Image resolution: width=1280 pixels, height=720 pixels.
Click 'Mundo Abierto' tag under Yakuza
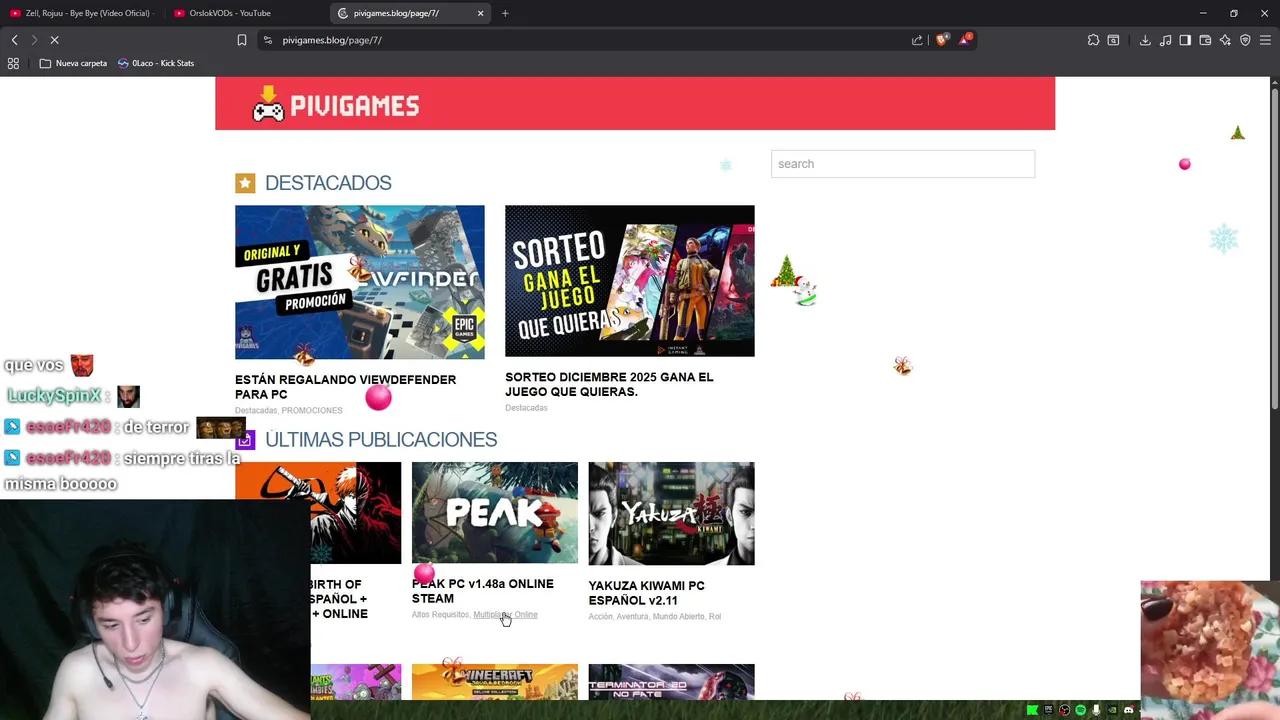coord(678,617)
